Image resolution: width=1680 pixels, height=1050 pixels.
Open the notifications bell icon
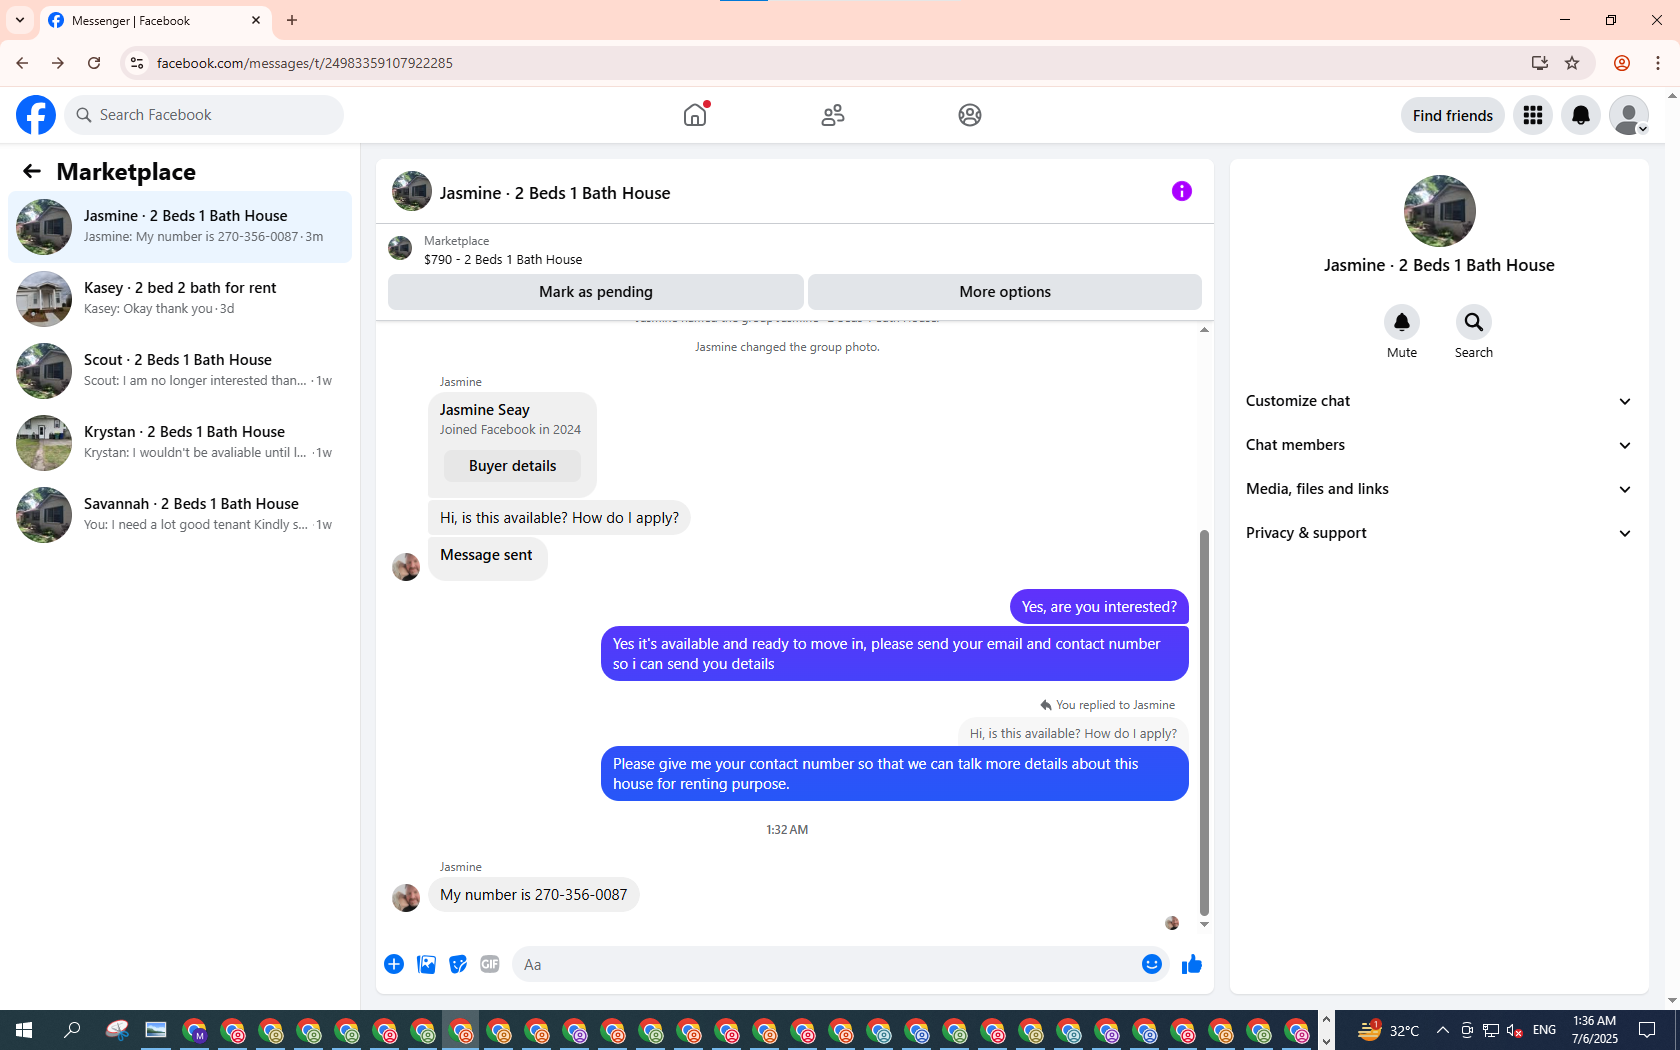[1581, 115]
